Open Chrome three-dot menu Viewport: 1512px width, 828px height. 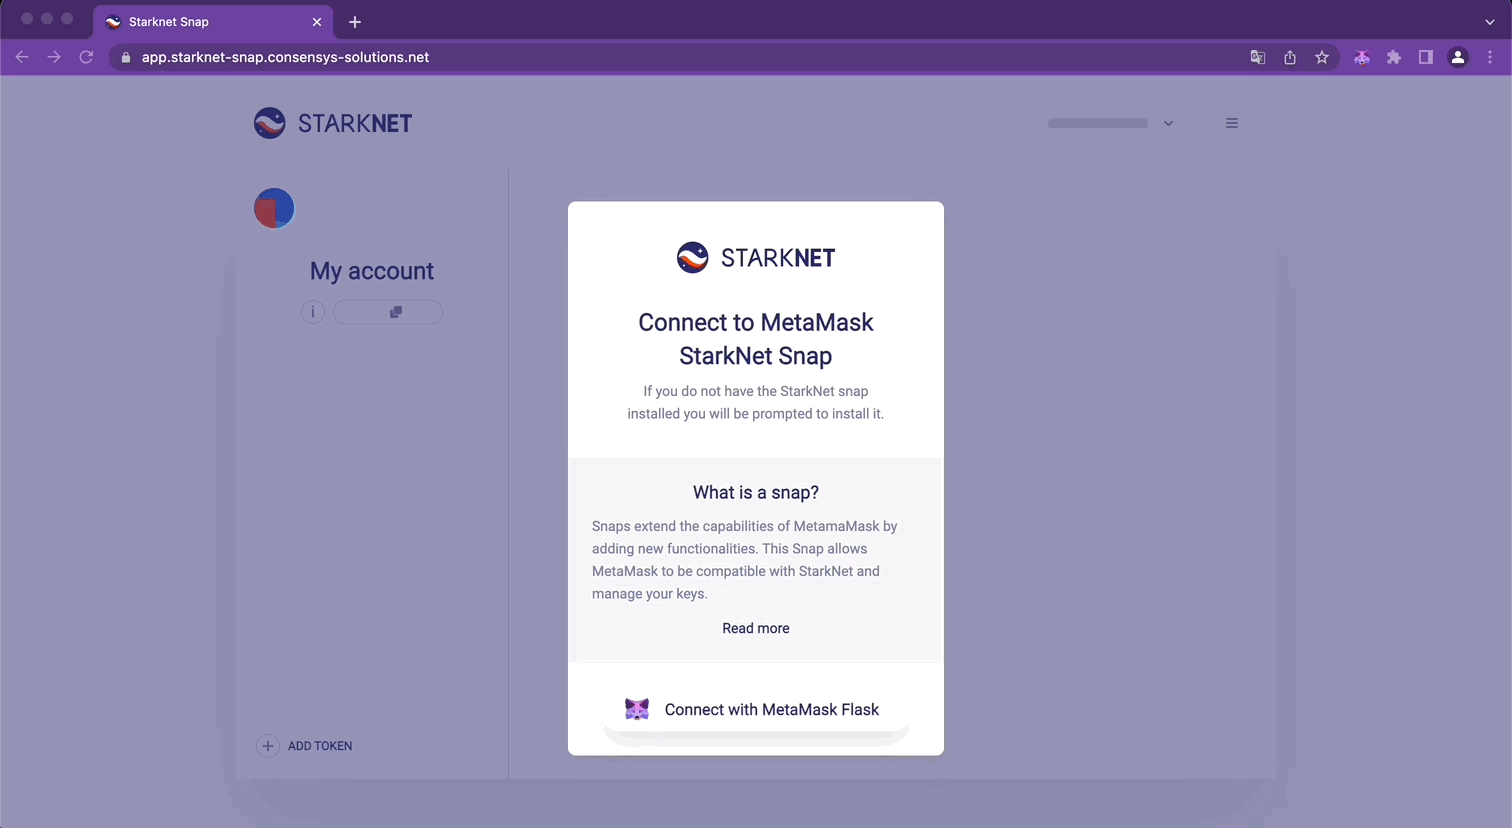[1490, 57]
